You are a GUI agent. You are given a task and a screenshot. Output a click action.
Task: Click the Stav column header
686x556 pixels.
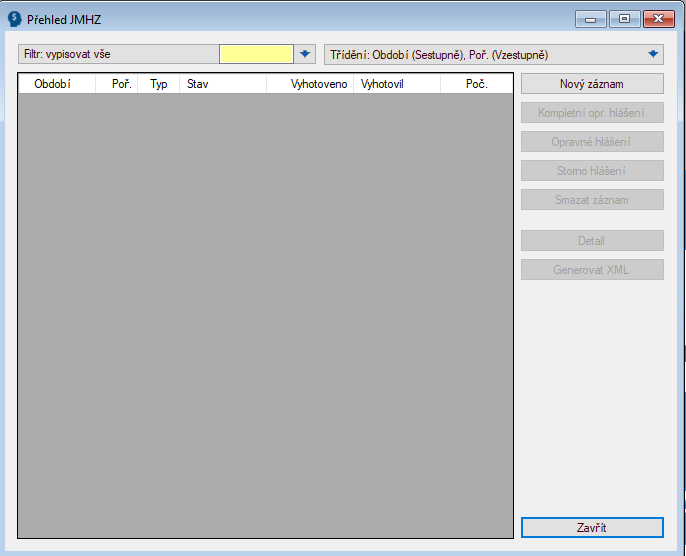222,84
